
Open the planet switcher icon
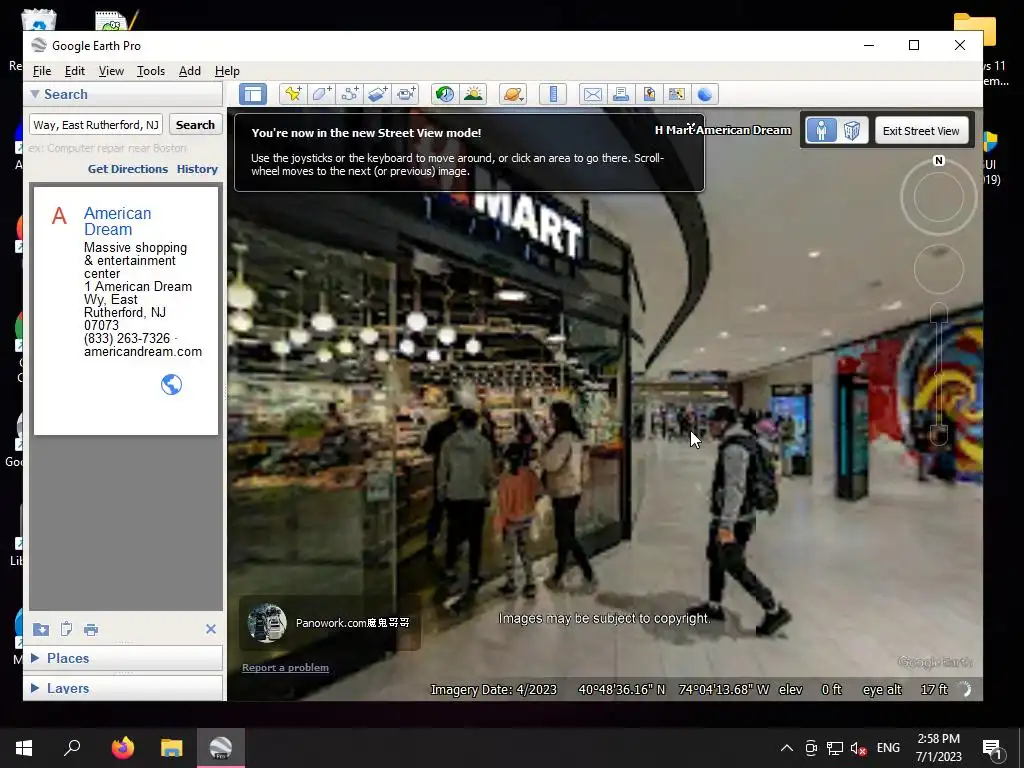pyautogui.click(x=513, y=94)
